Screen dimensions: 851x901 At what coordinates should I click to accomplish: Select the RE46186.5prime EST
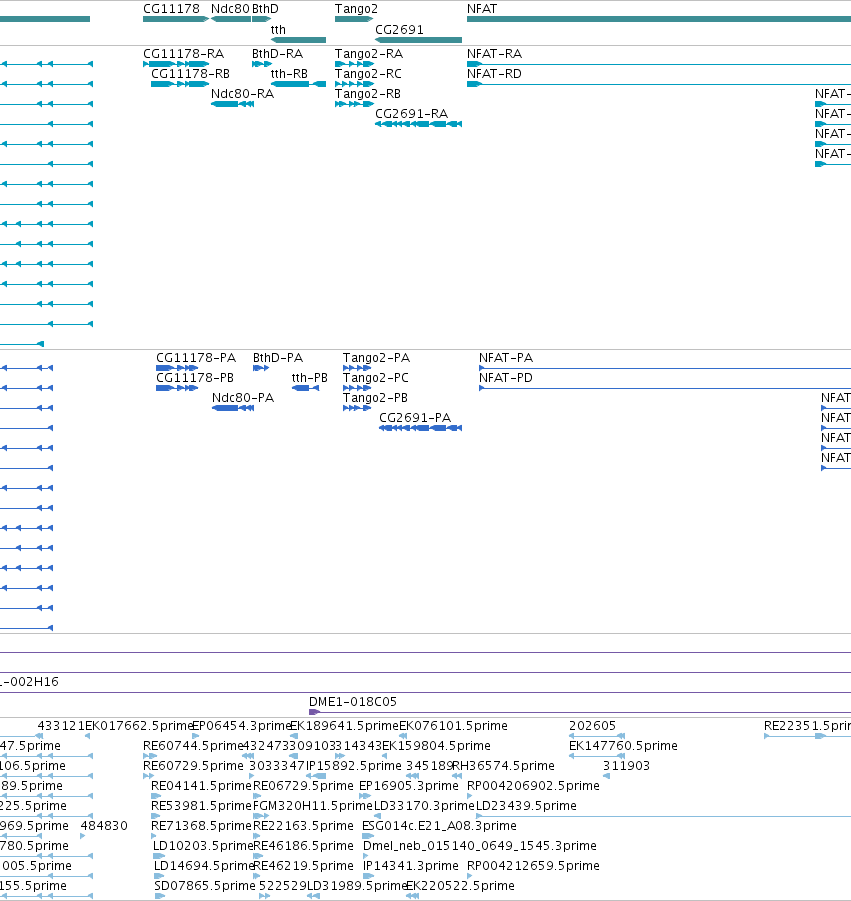tap(258, 856)
